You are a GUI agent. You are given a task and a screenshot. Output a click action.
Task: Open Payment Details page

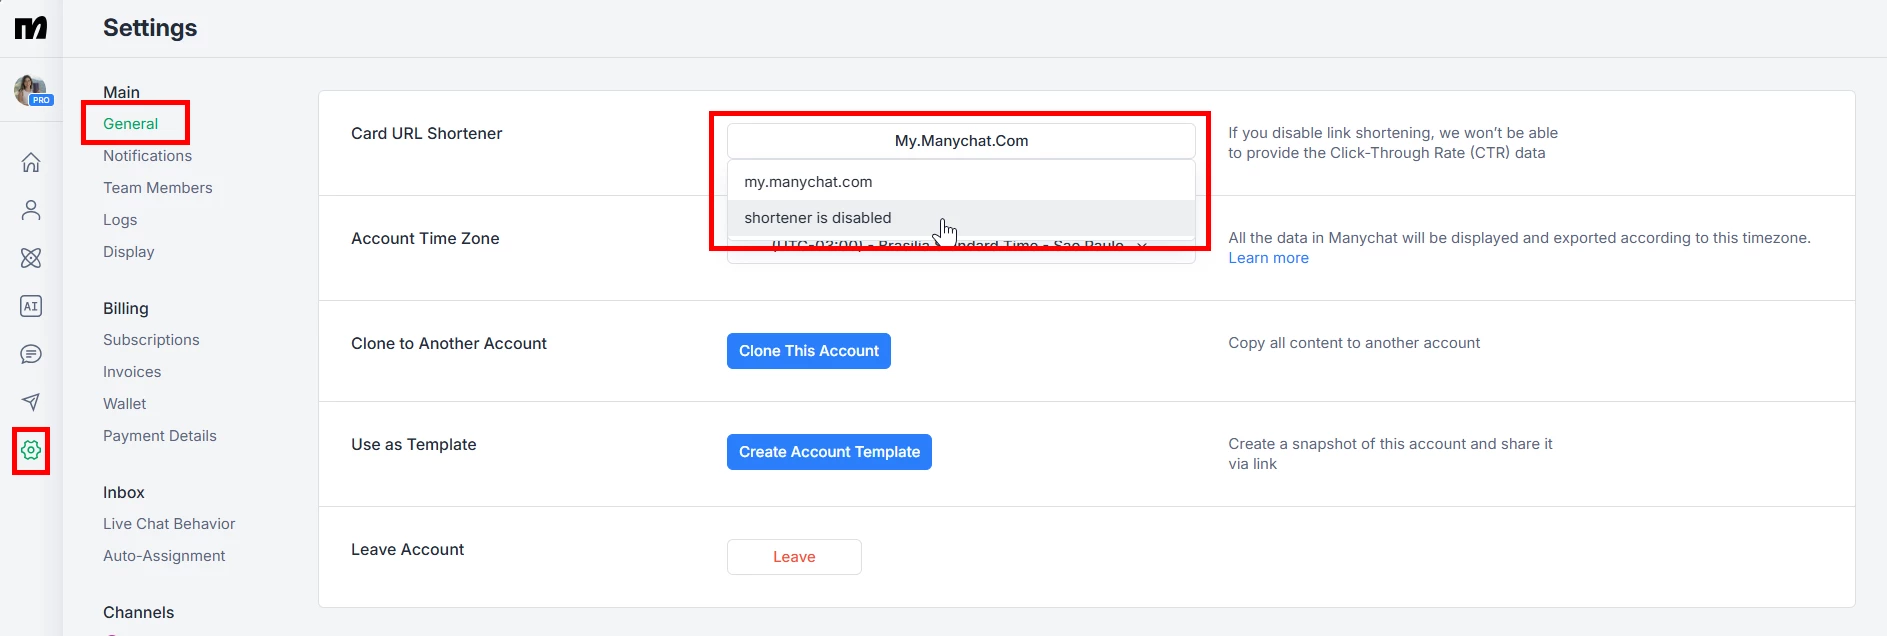click(x=159, y=436)
